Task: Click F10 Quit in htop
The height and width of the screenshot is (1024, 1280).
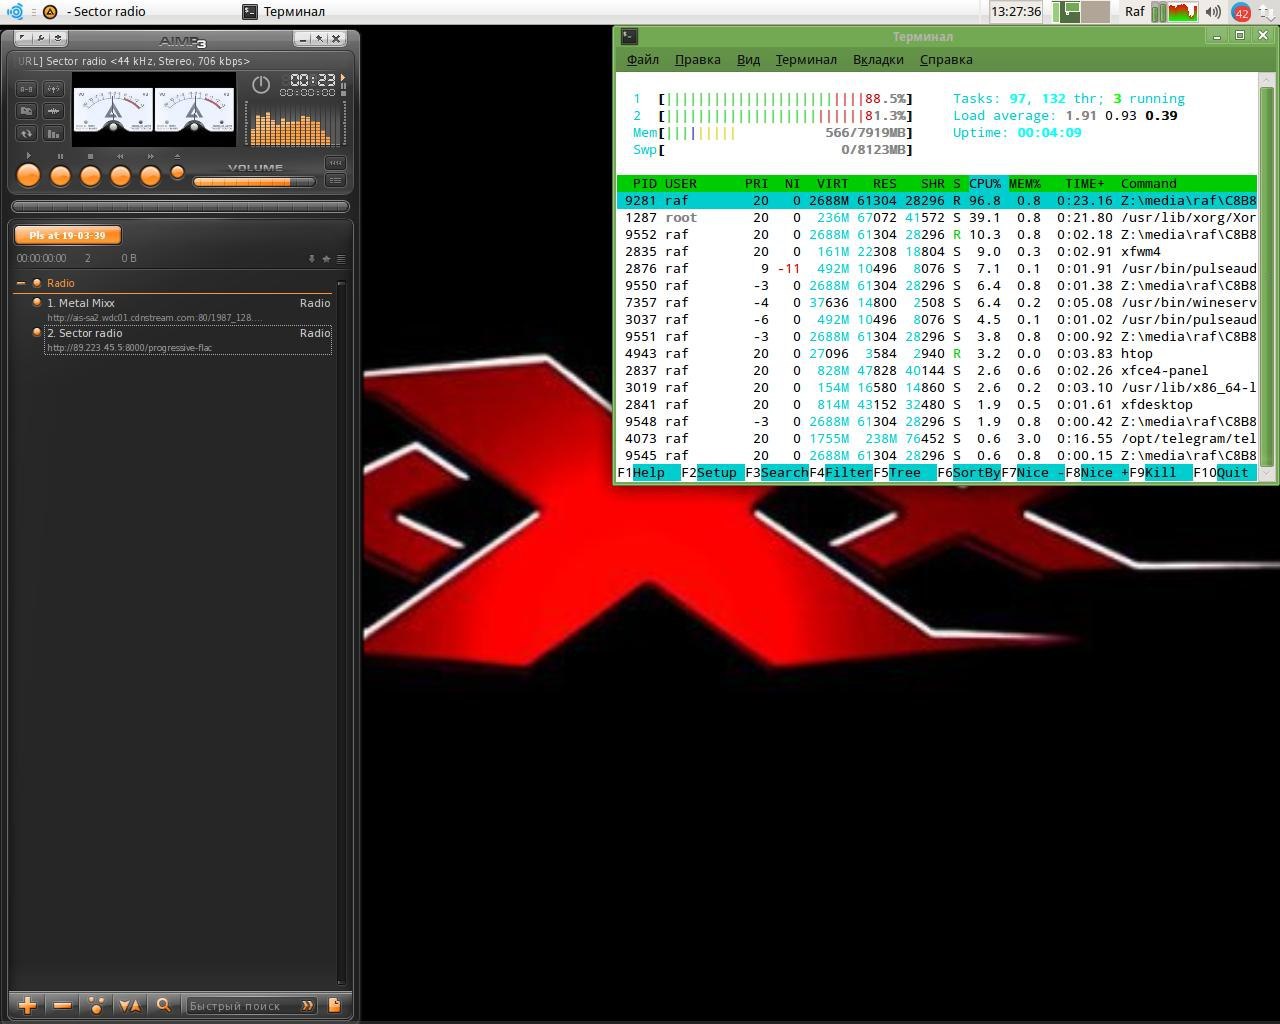Action: coord(1224,473)
